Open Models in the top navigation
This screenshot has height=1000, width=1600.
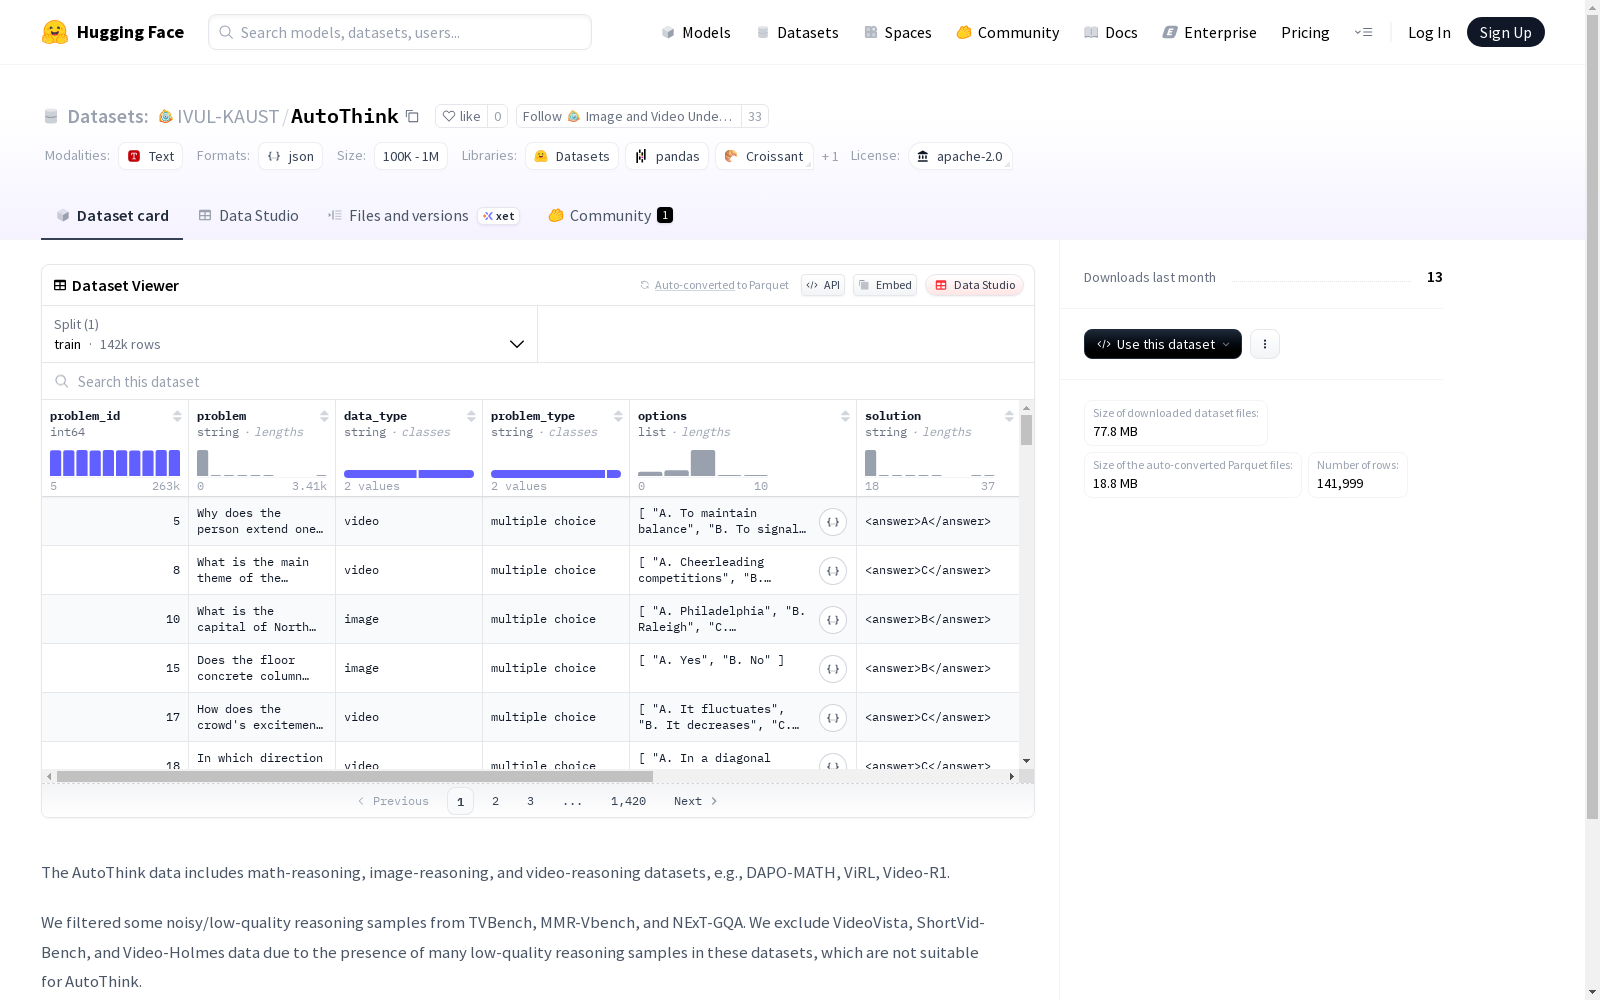[x=696, y=32]
